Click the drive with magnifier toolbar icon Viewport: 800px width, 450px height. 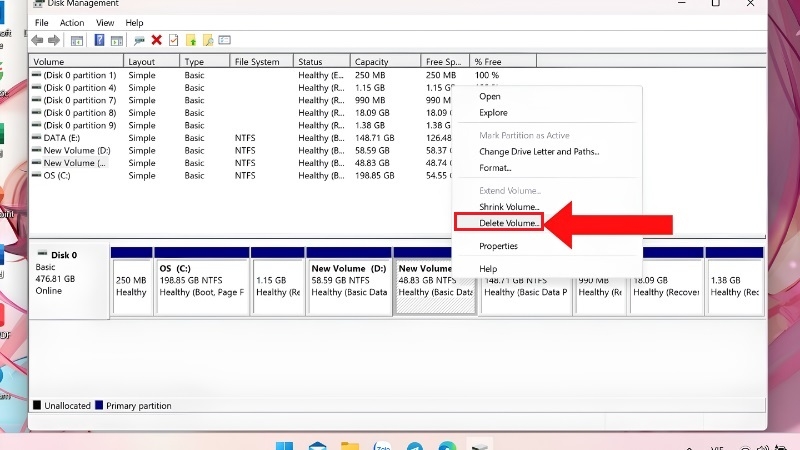(139, 40)
